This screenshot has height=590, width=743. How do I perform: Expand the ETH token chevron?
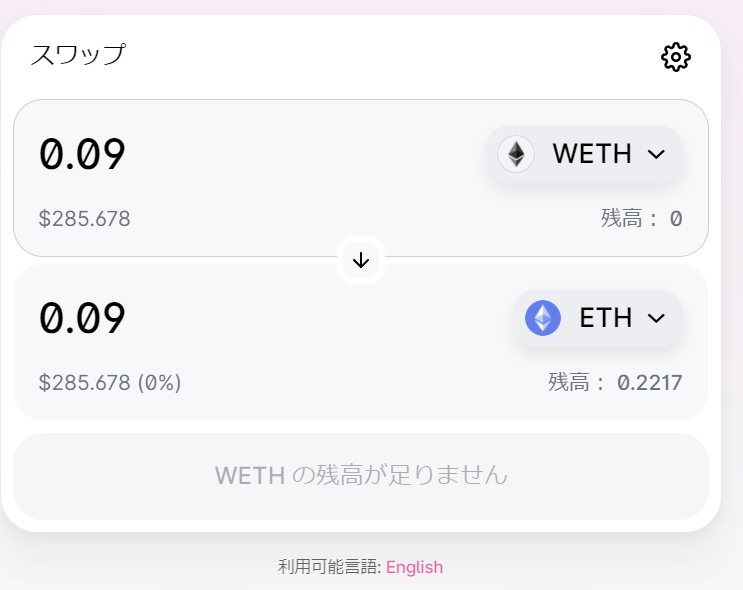point(656,318)
